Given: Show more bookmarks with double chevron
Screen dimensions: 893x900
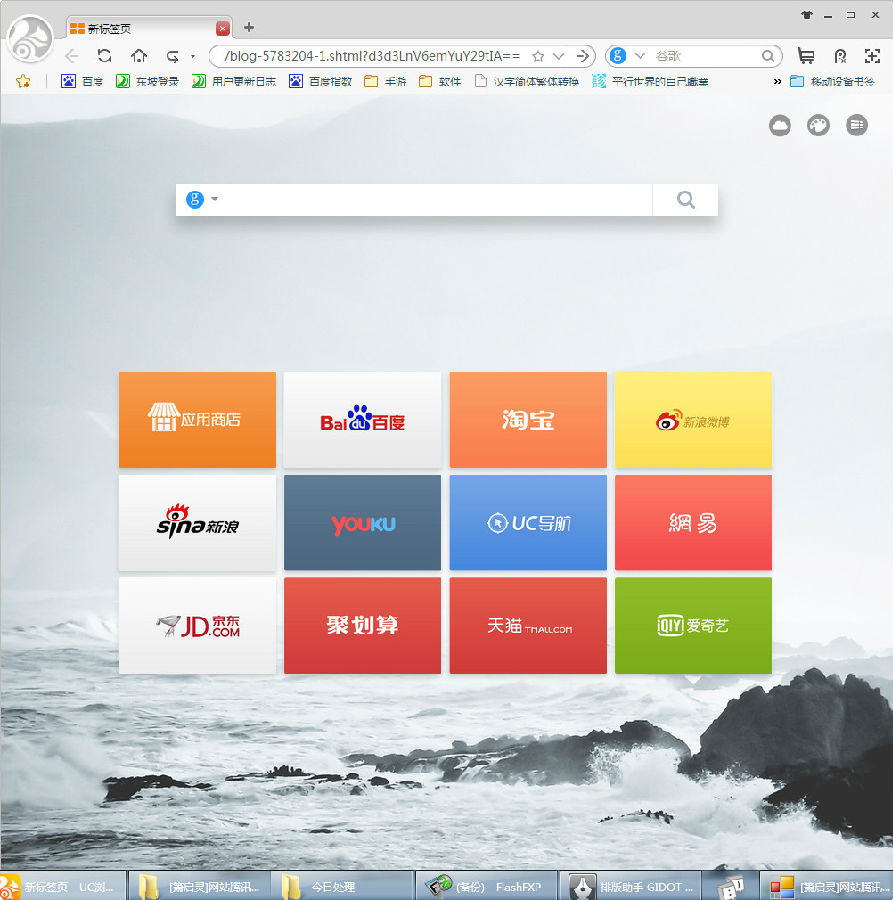Looking at the screenshot, I should [777, 82].
